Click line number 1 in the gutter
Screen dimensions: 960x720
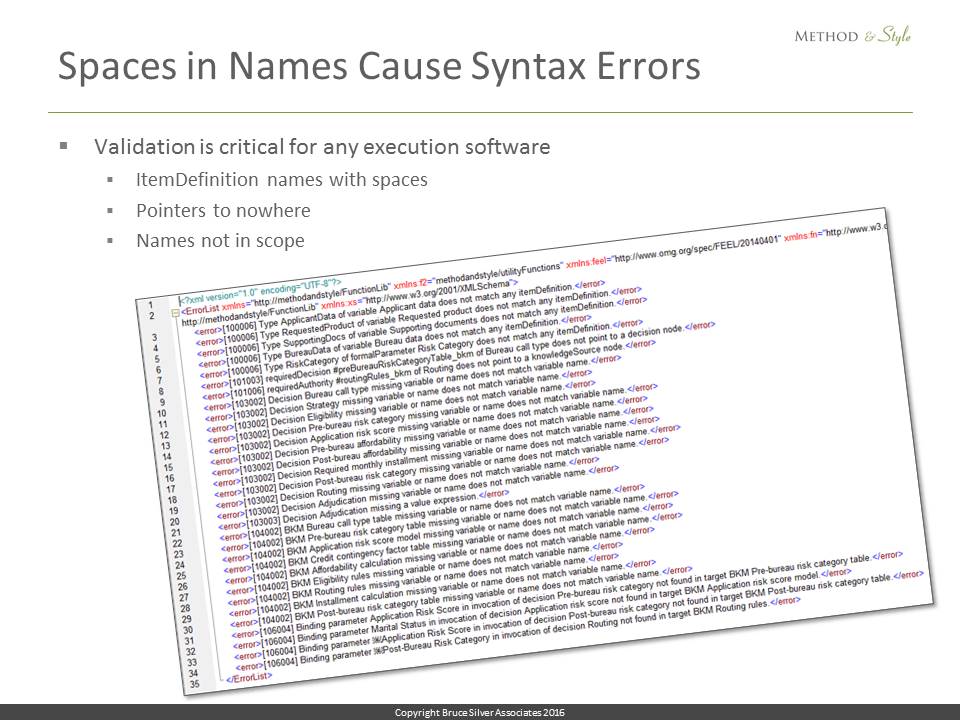150,303
